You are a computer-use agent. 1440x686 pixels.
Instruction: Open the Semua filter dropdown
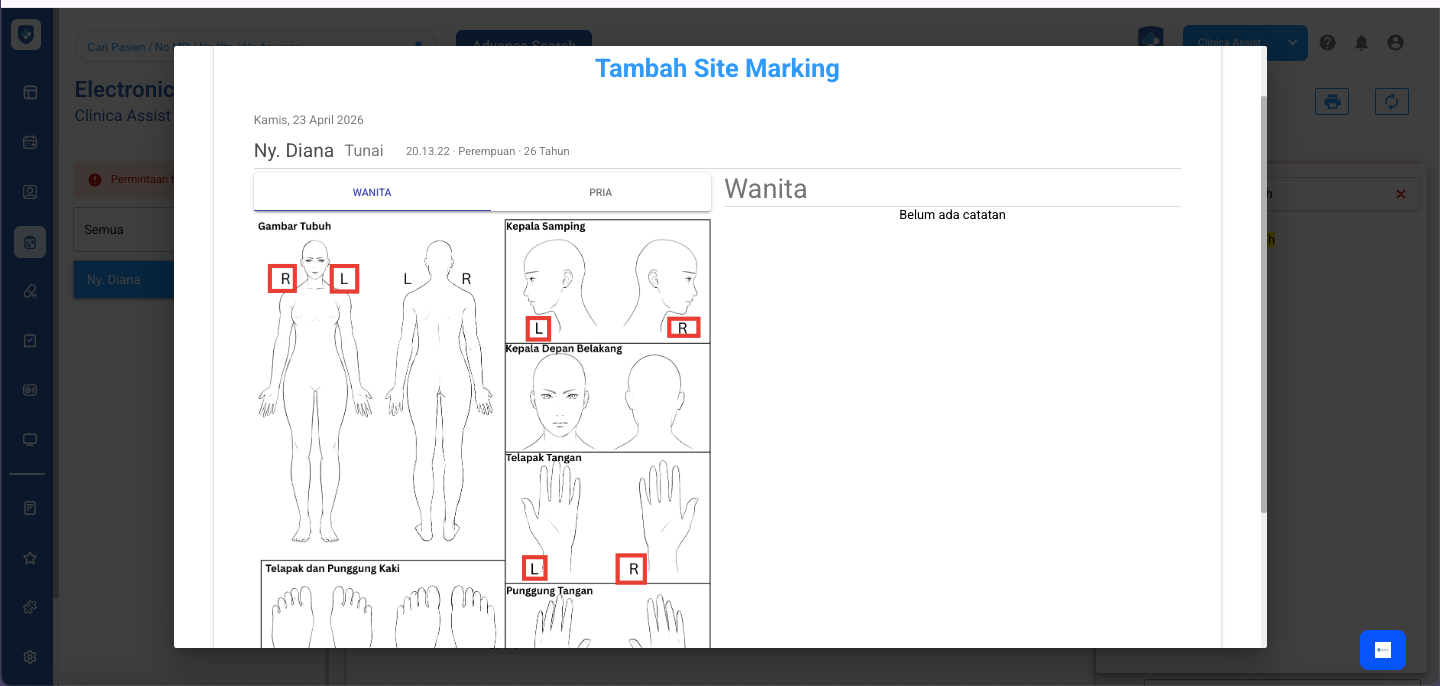125,230
